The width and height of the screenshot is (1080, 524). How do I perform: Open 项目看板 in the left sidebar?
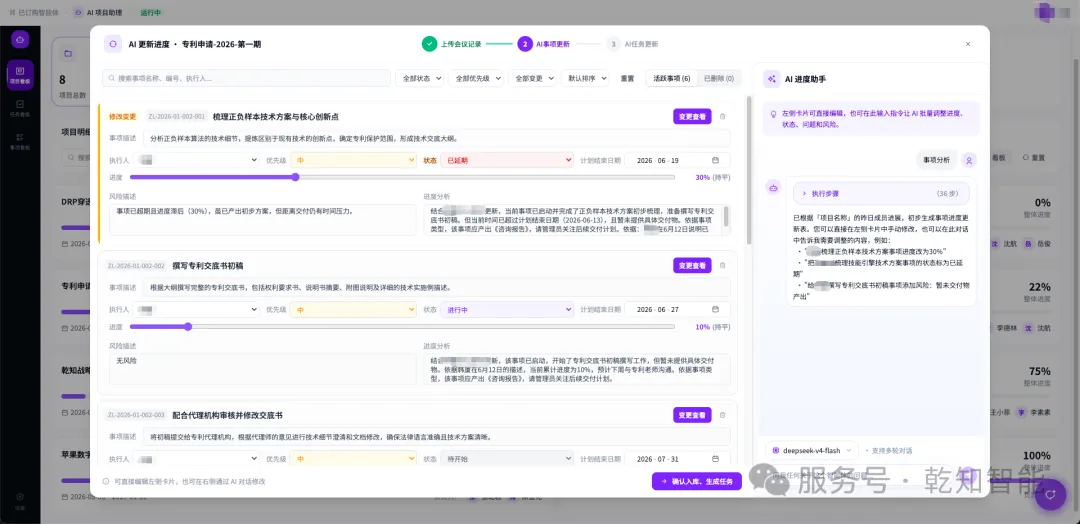(x=20, y=74)
